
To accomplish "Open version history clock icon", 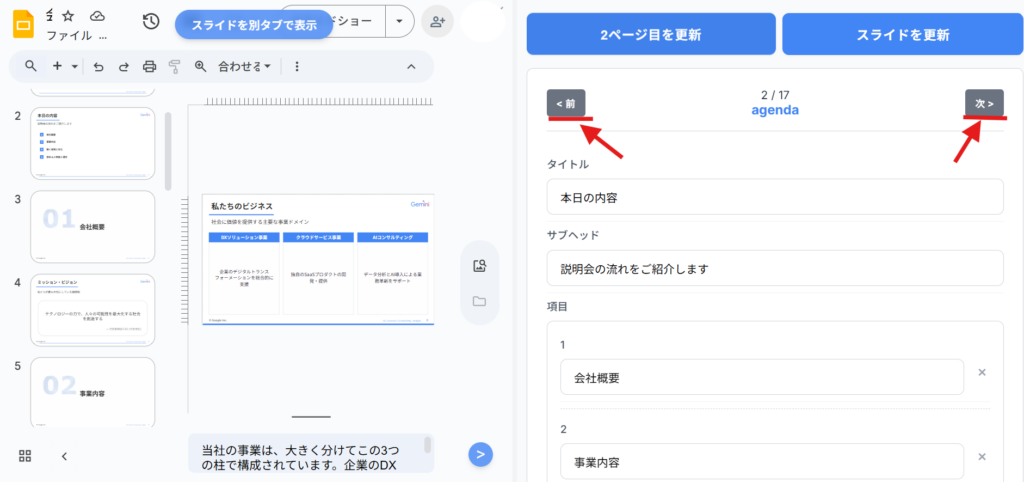I will pos(151,21).
